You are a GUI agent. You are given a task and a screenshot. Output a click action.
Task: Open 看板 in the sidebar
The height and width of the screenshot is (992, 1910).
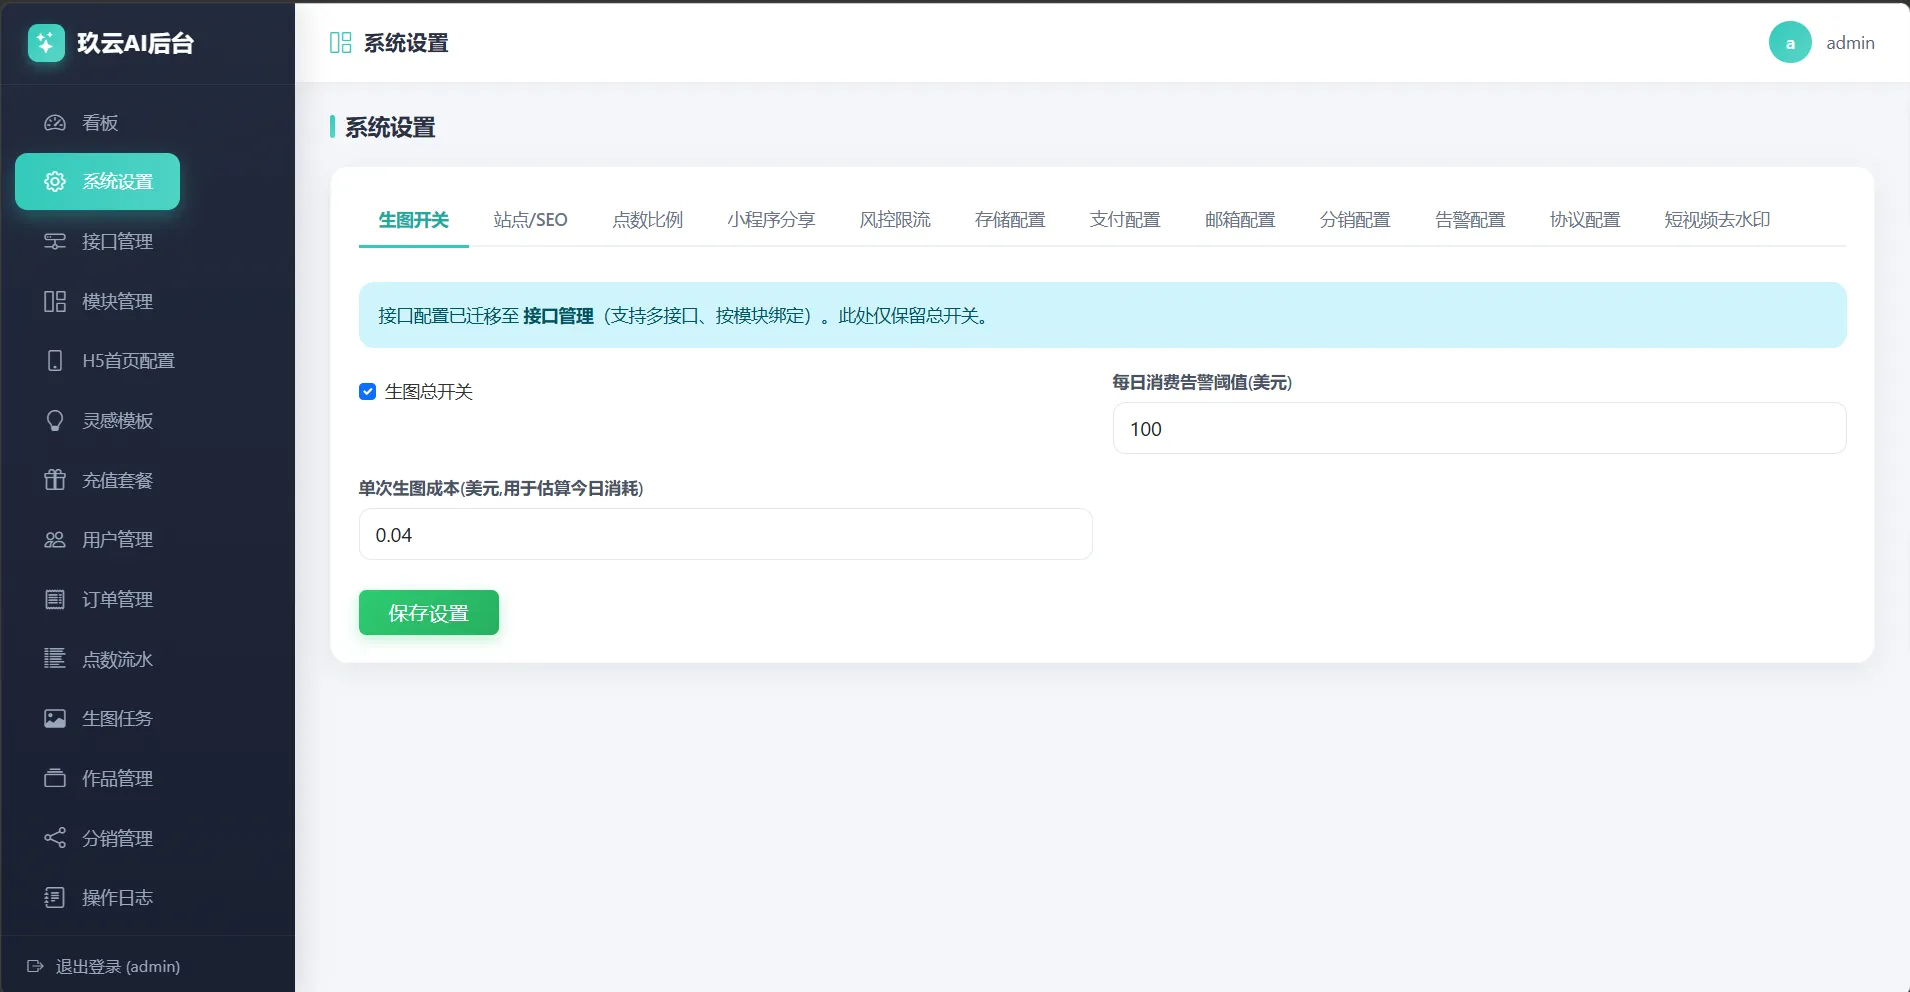(100, 123)
